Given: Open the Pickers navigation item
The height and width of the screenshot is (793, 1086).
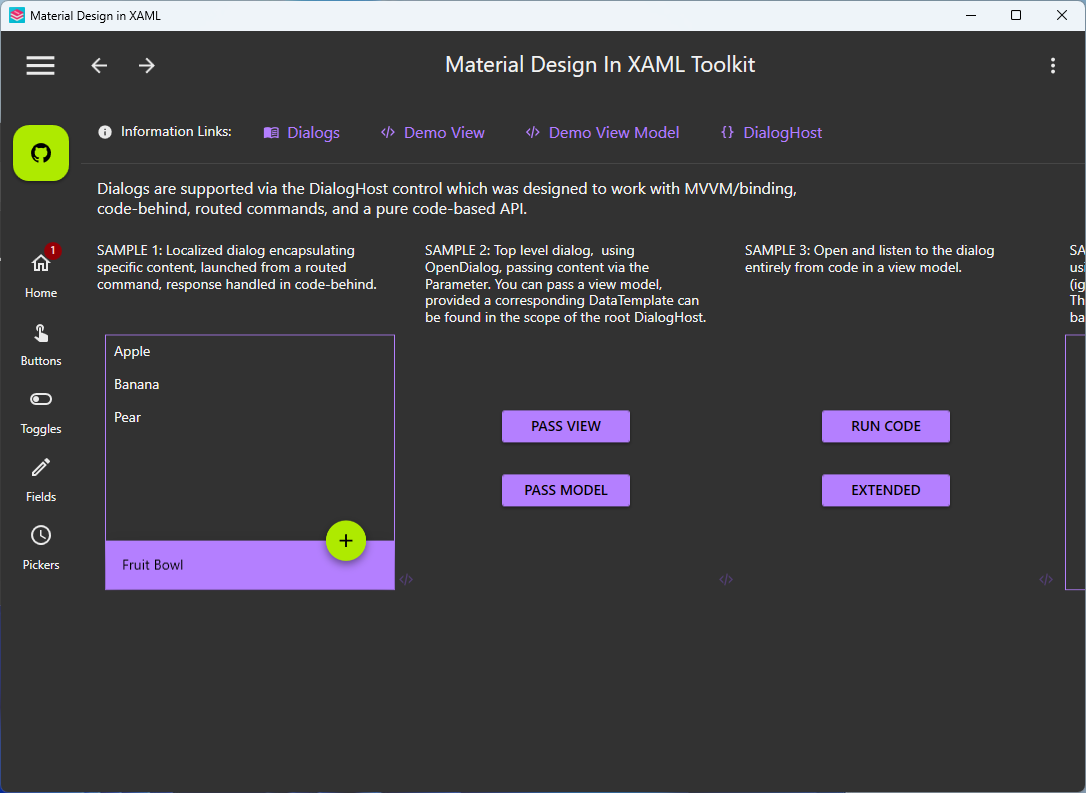Looking at the screenshot, I should (x=41, y=548).
